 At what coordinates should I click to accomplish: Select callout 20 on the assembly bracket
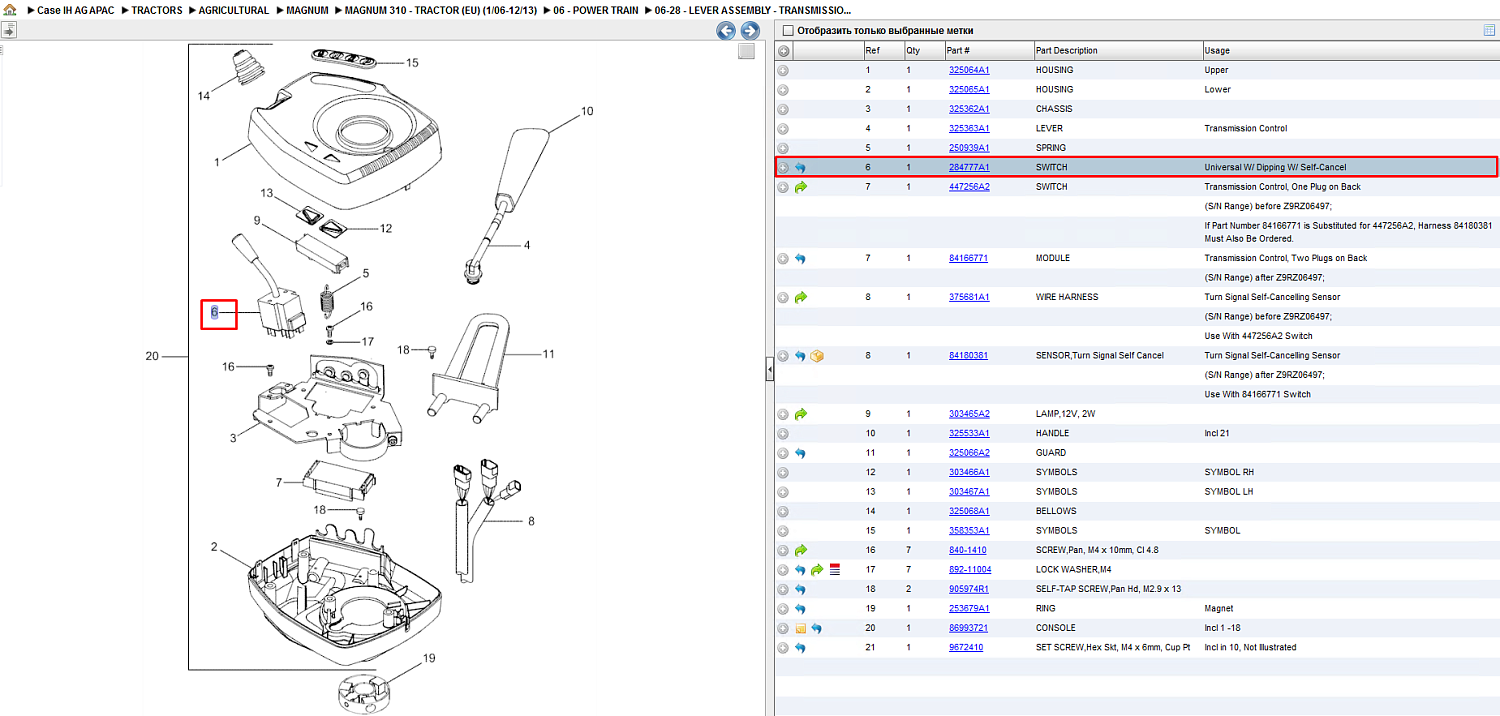(x=152, y=357)
